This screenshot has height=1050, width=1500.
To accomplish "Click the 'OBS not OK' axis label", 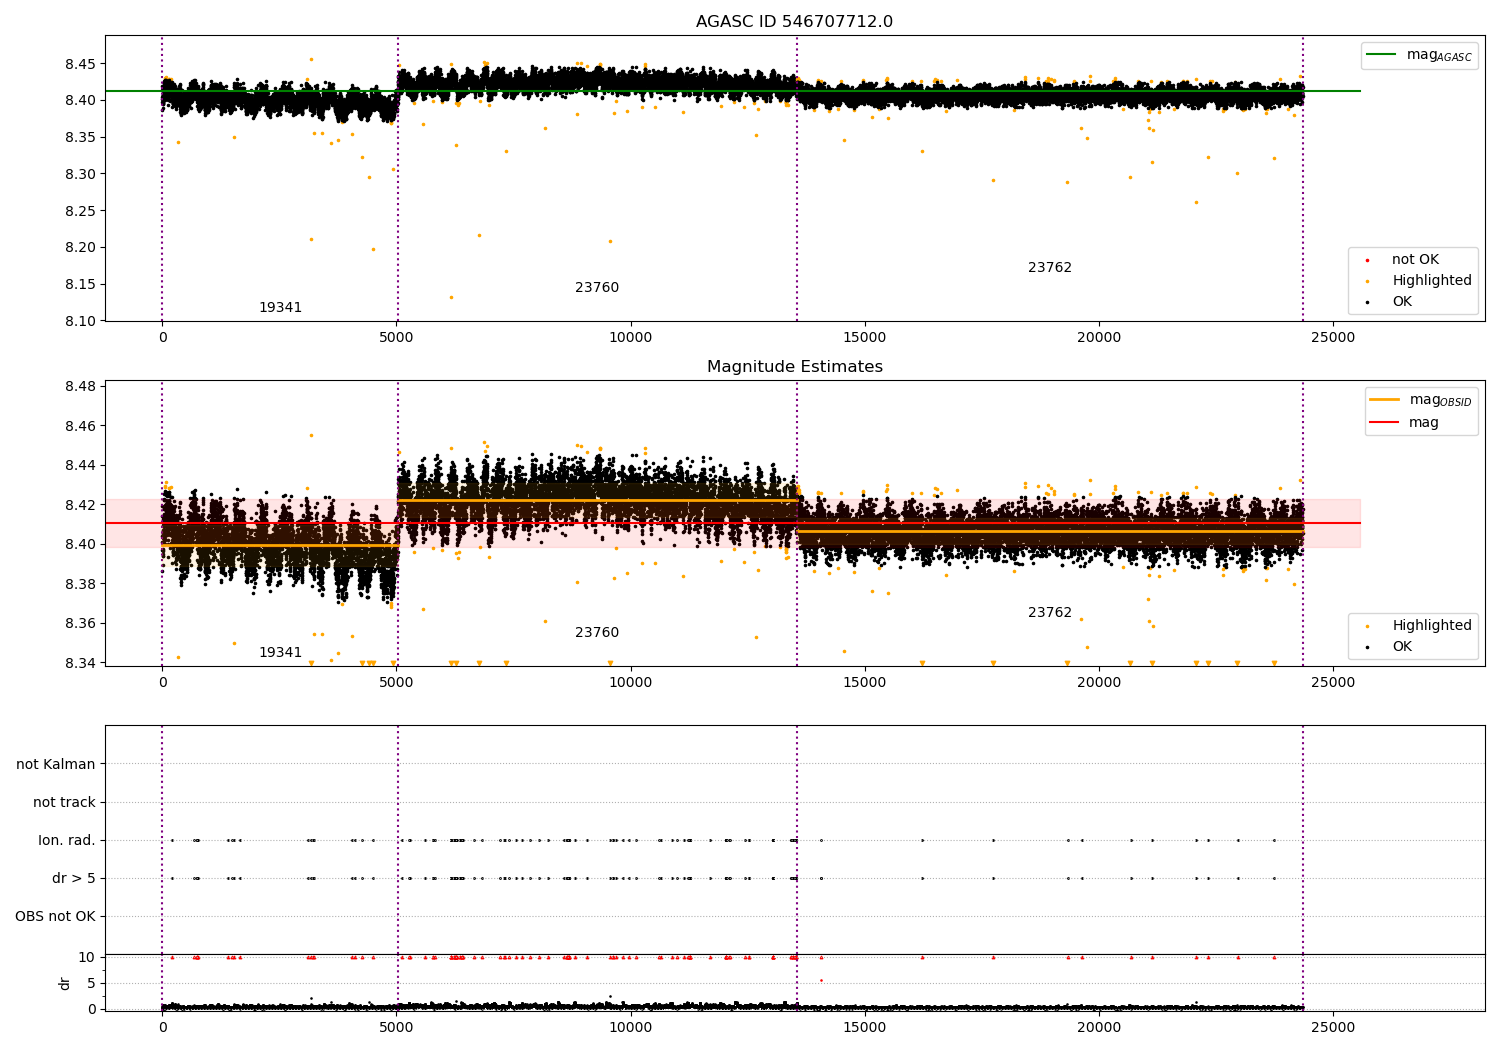I will pyautogui.click(x=55, y=917).
